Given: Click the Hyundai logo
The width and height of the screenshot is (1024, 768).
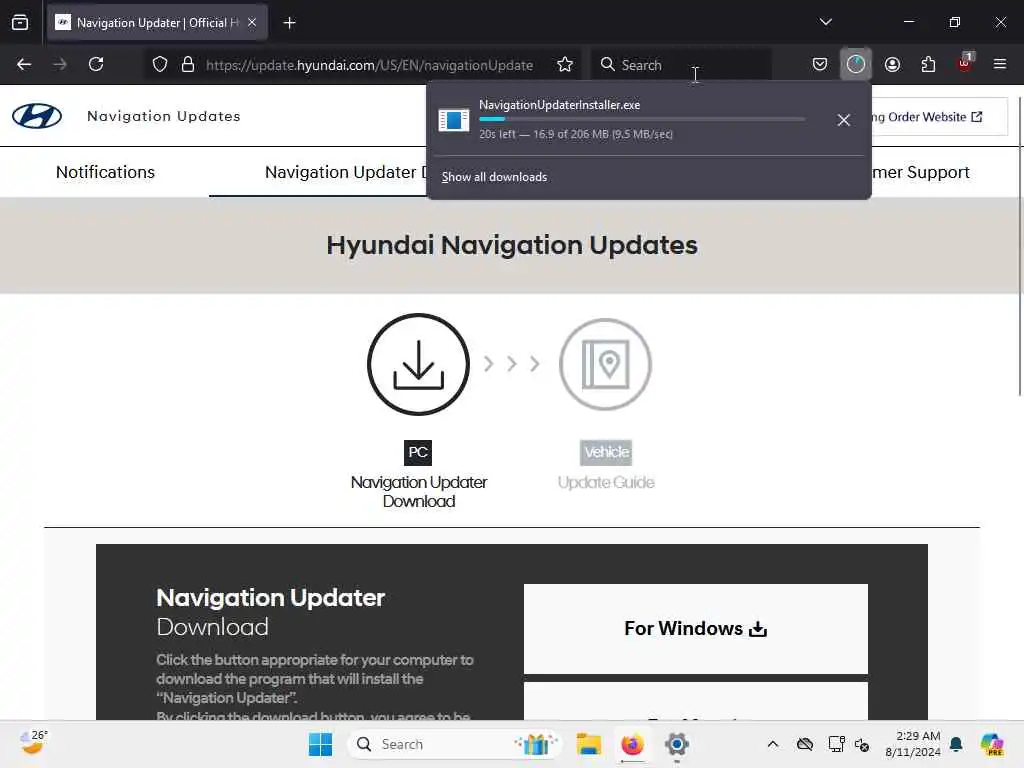Looking at the screenshot, I should pos(37,116).
